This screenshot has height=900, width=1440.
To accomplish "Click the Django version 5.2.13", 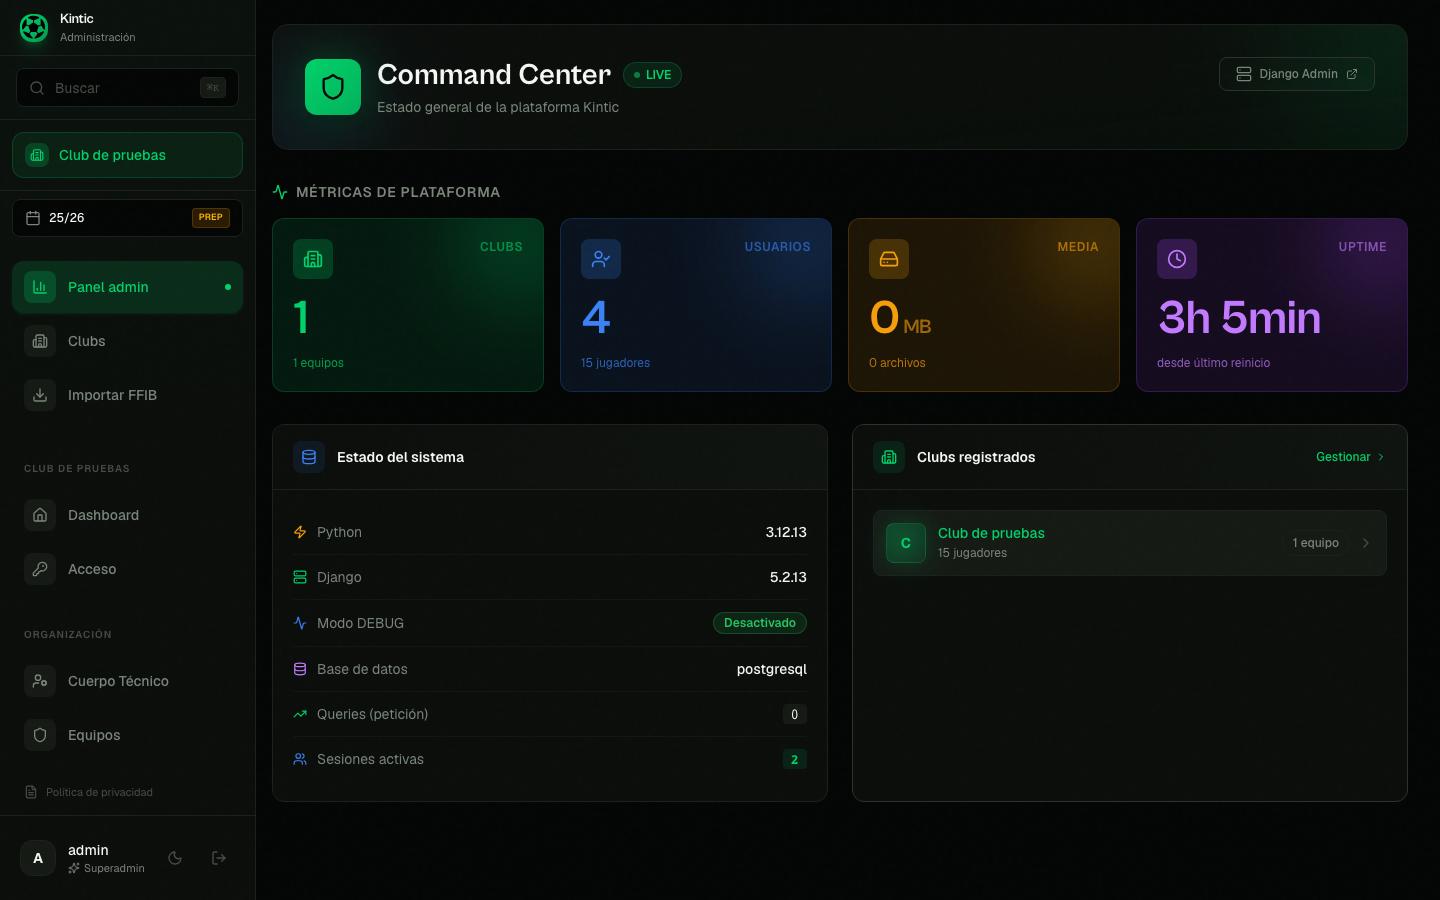I will coord(788,577).
